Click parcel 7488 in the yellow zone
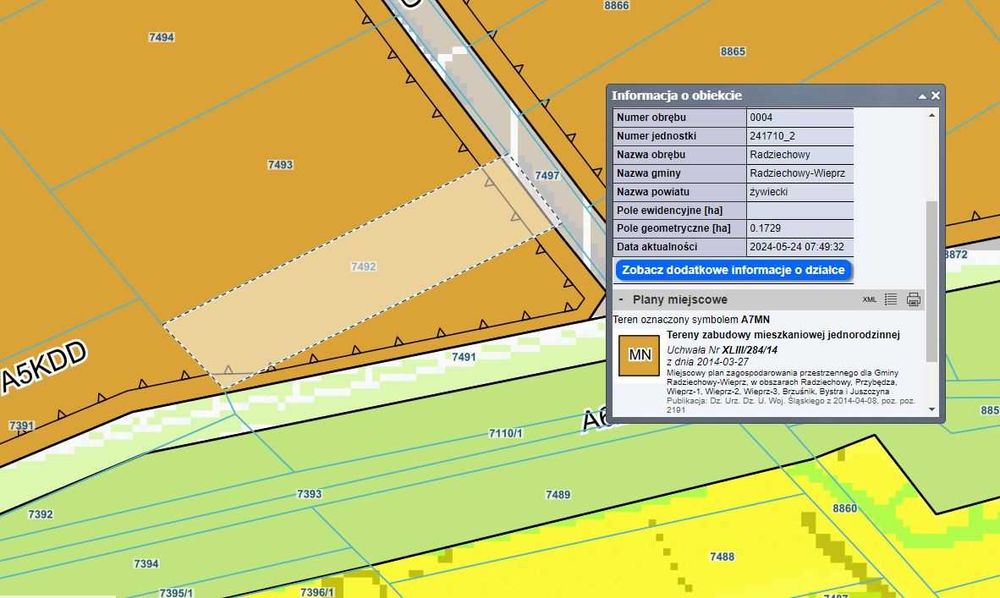 point(722,557)
